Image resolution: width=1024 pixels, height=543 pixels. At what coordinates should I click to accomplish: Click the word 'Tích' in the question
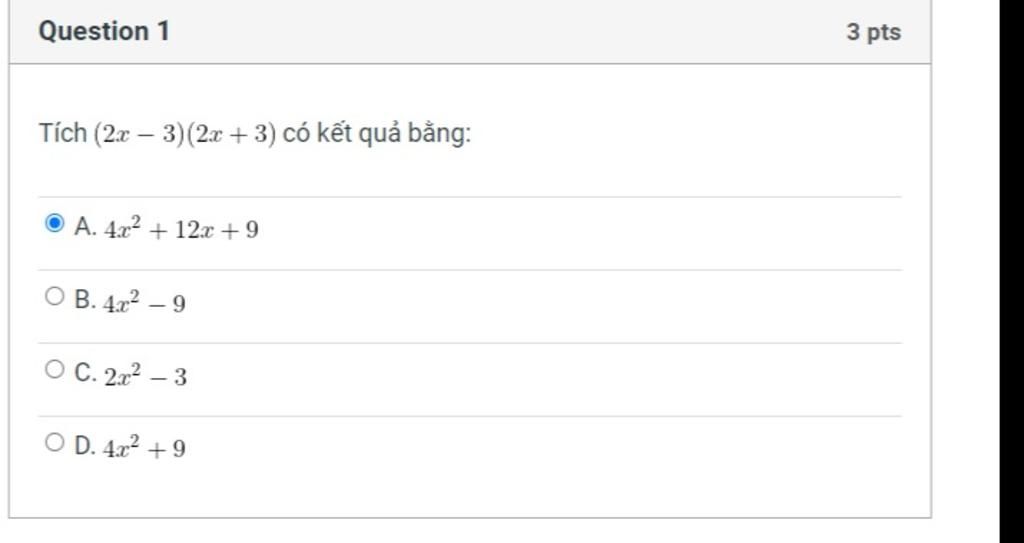(63, 133)
